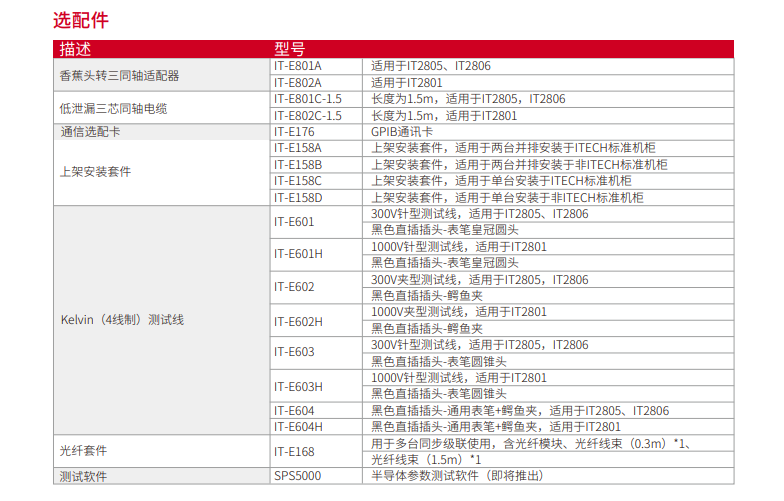The image size is (784, 501).
Task: Click IT-E601's 黑色直插插头-表笔皇冠圆头 line
Action: click(444, 230)
